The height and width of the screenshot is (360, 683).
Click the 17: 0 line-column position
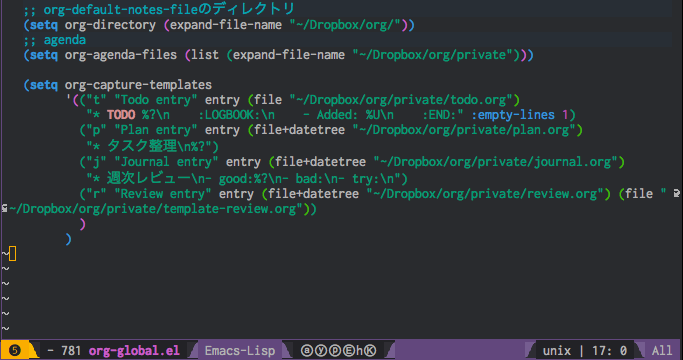point(609,350)
